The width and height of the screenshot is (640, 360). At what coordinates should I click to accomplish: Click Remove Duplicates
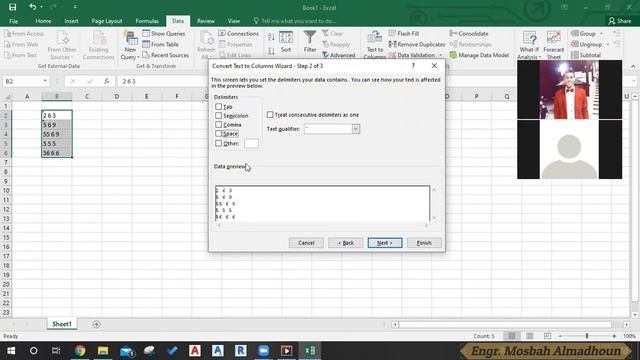[x=417, y=44]
